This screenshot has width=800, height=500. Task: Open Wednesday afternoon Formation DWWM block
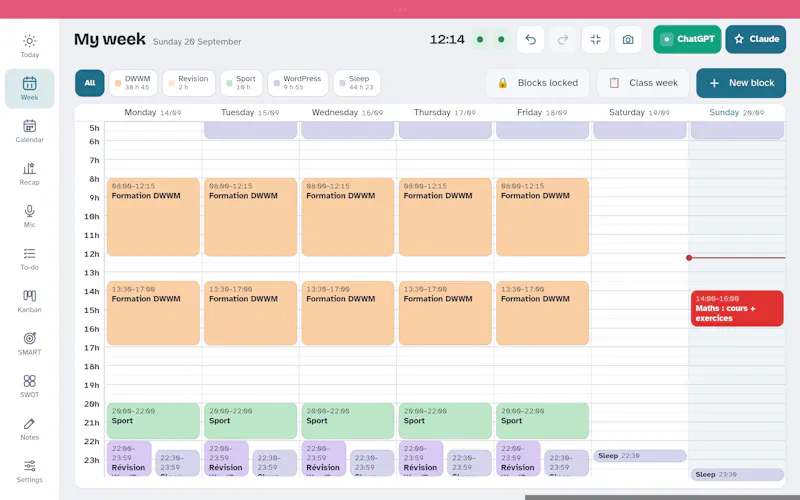348,313
